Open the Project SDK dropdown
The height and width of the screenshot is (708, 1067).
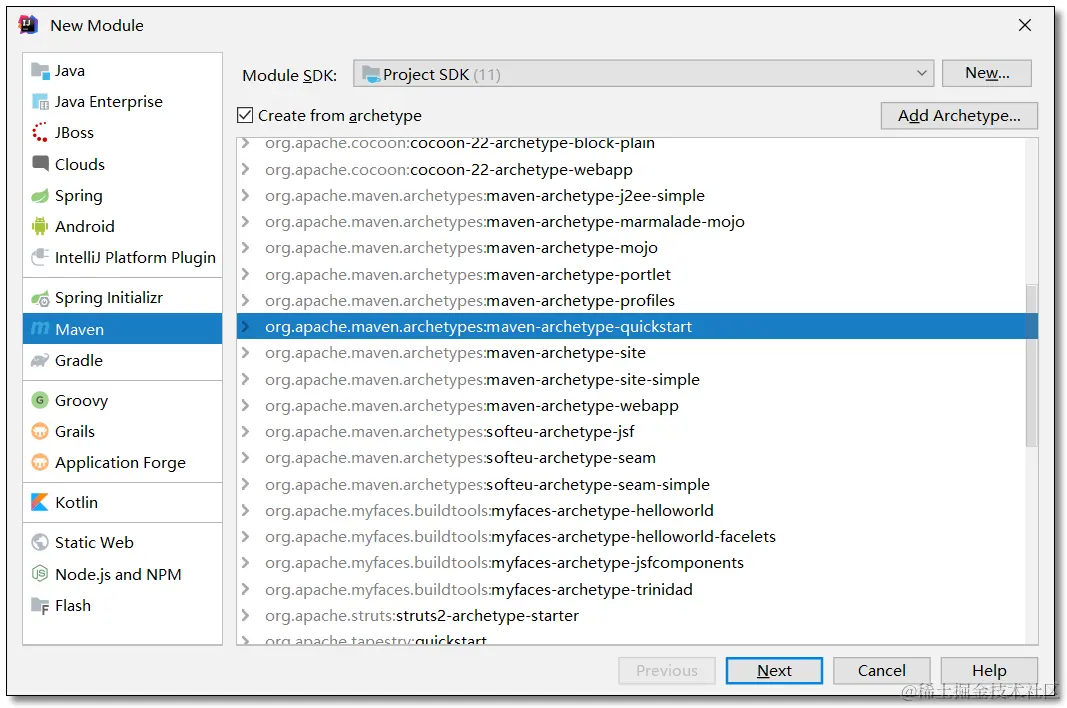click(922, 72)
